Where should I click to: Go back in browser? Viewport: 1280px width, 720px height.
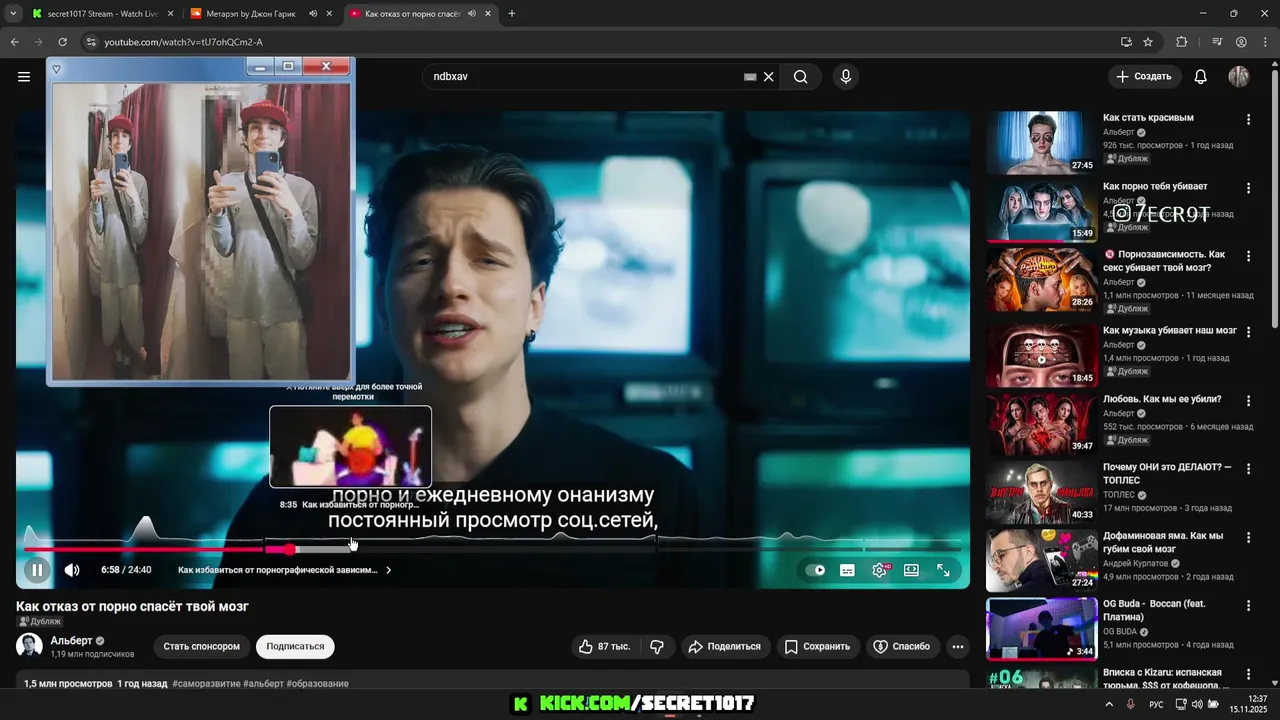(x=14, y=42)
